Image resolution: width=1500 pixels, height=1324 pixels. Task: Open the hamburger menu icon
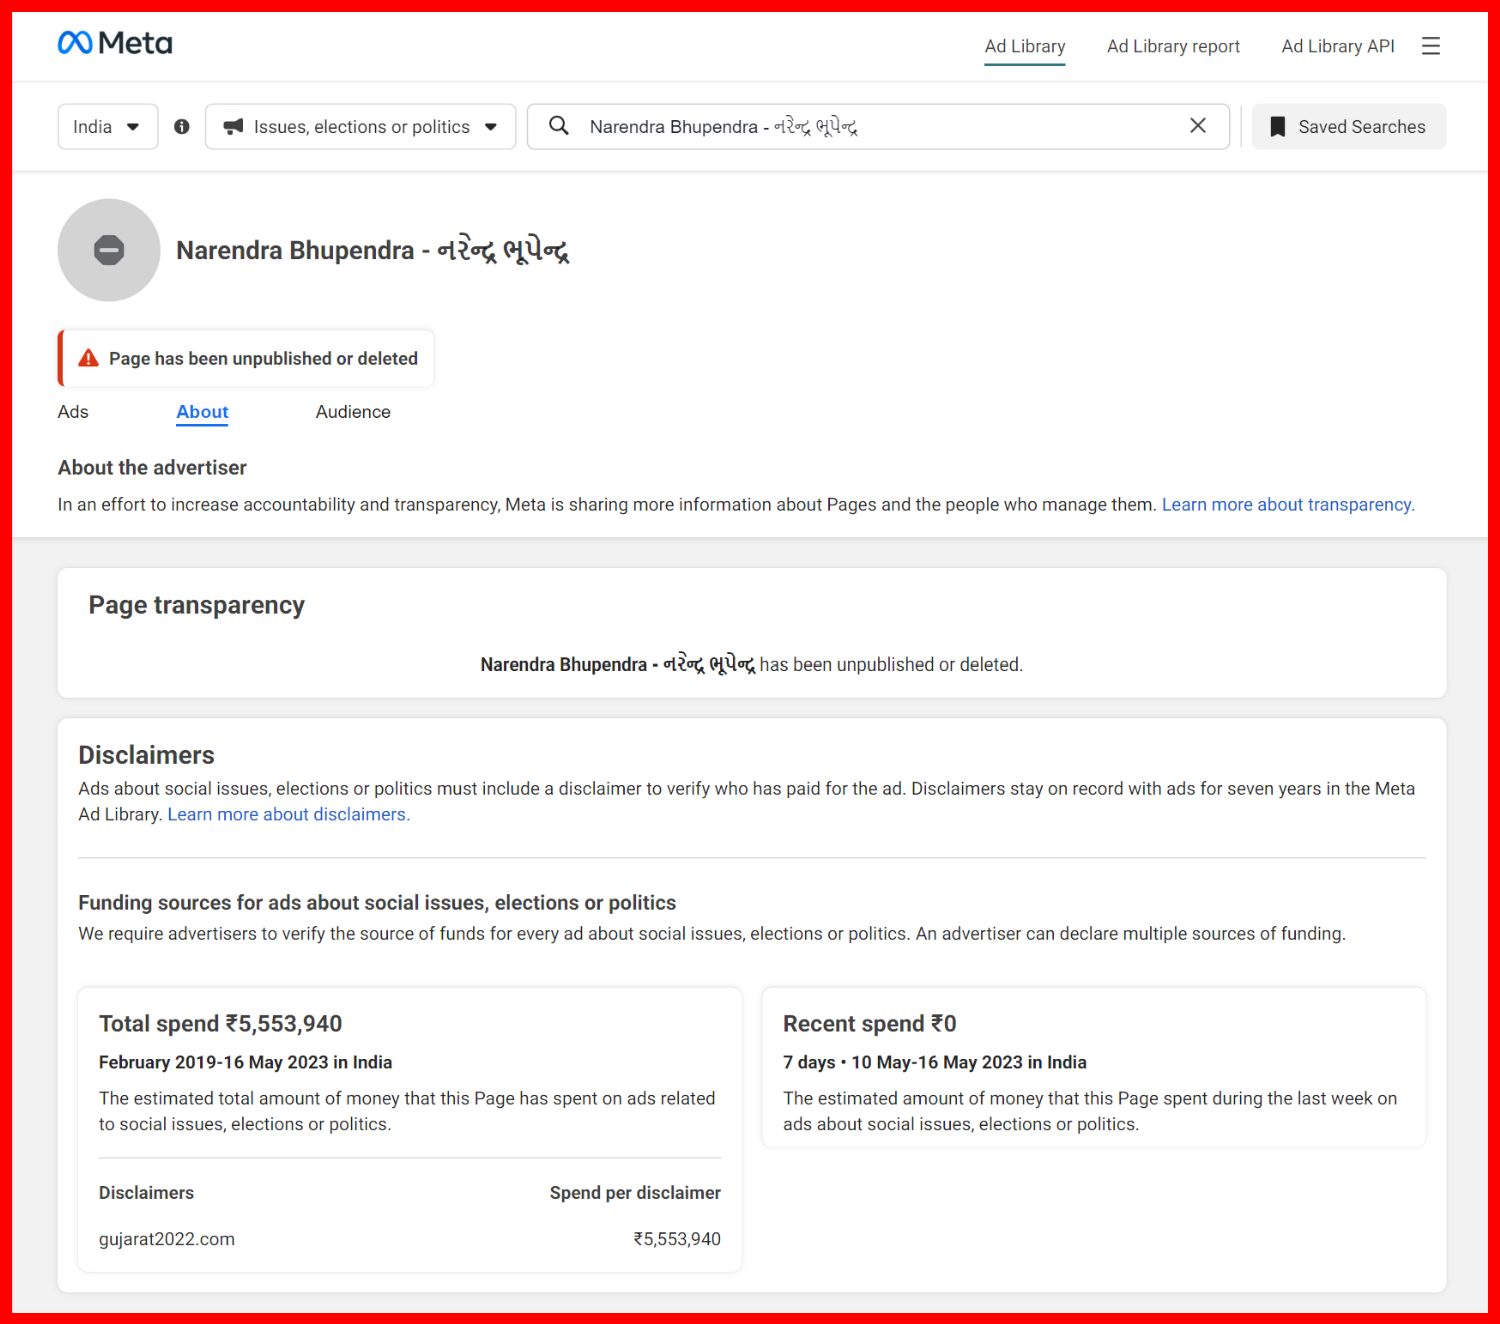pos(1431,46)
